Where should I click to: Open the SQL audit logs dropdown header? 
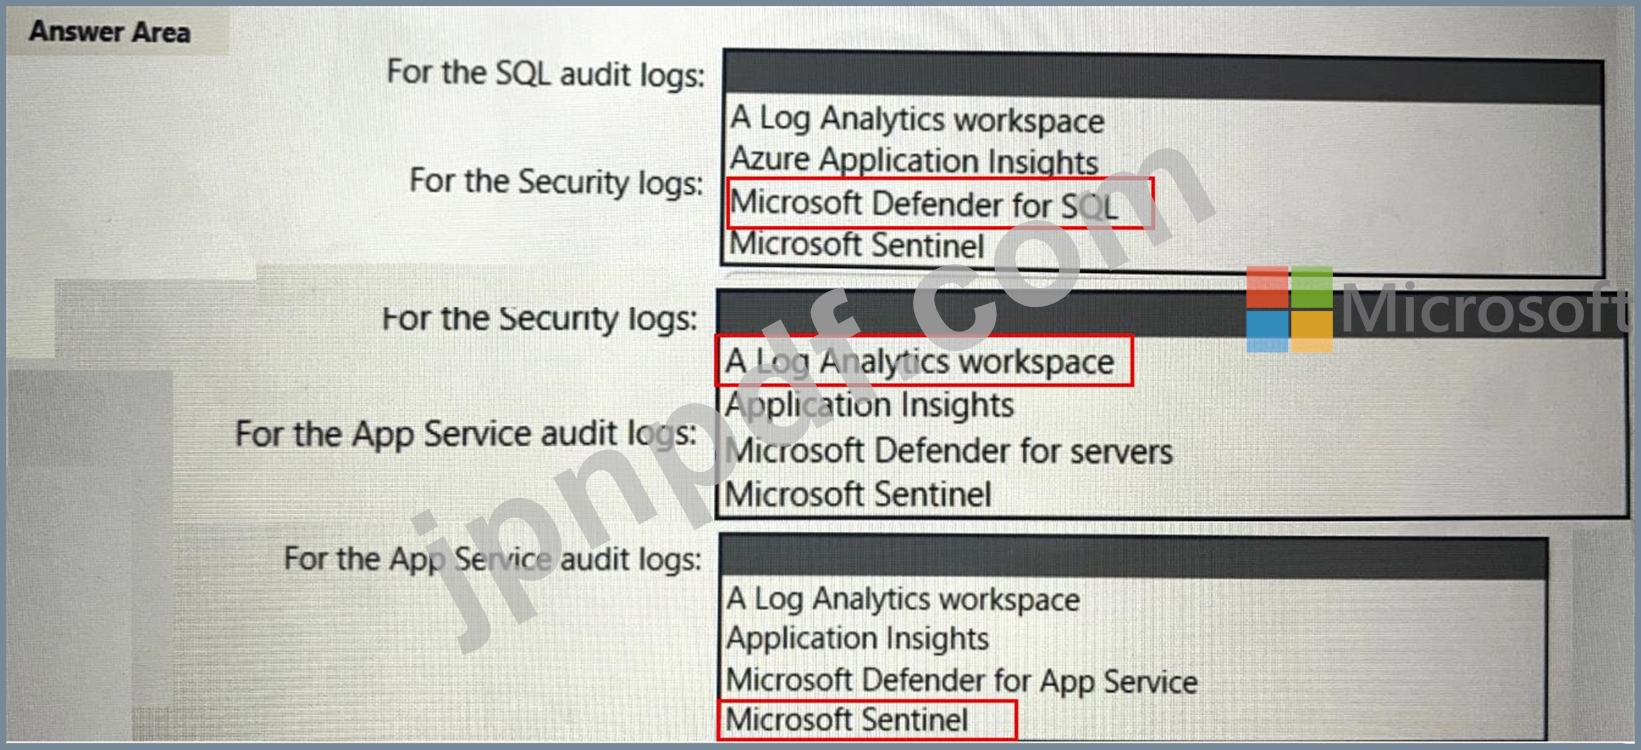coord(1163,78)
